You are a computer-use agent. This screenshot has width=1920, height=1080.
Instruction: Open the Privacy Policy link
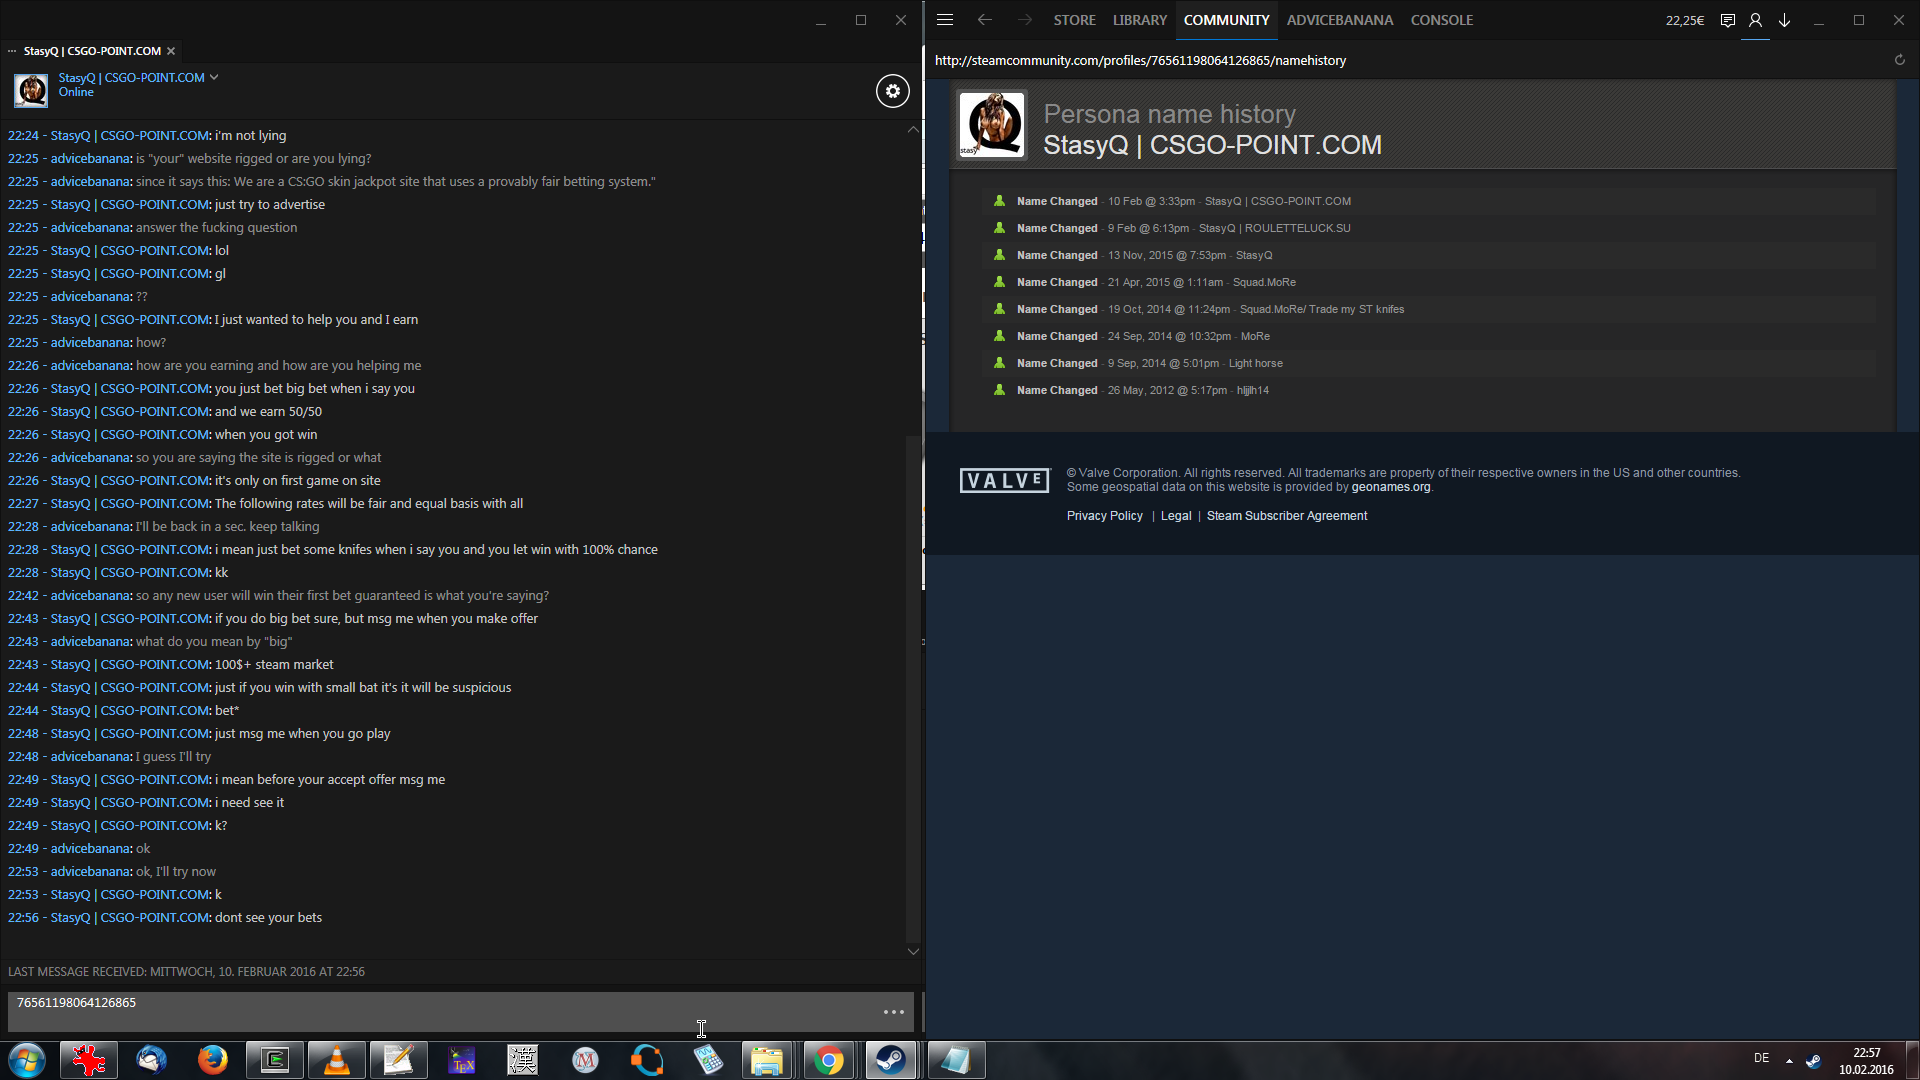(1104, 516)
